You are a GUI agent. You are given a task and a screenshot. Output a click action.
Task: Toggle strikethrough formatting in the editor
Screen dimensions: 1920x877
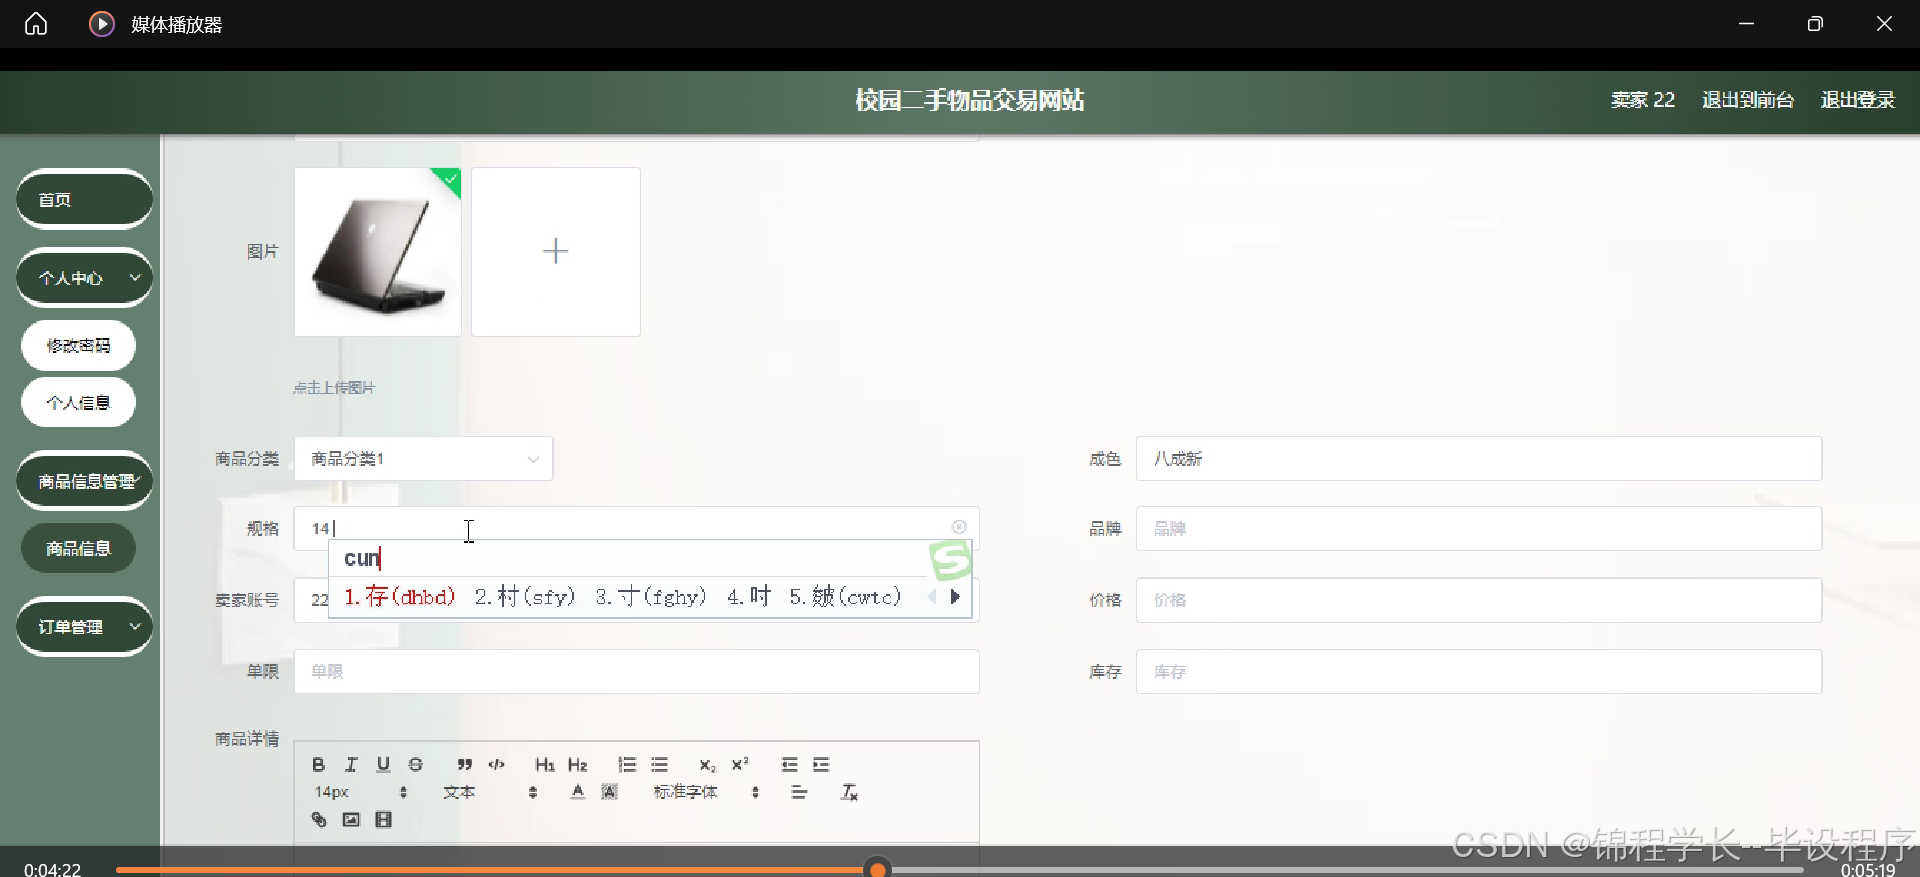point(416,765)
